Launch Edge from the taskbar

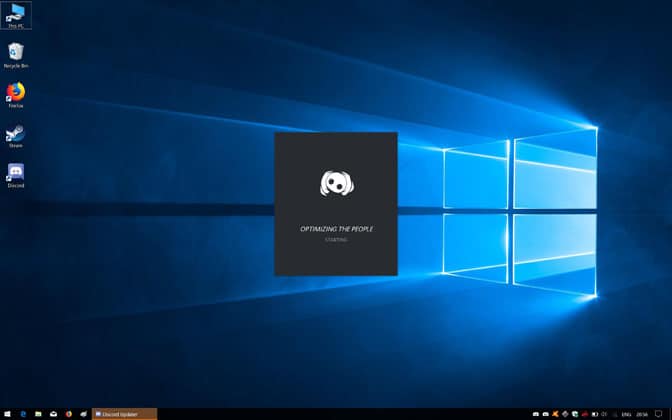(23, 414)
